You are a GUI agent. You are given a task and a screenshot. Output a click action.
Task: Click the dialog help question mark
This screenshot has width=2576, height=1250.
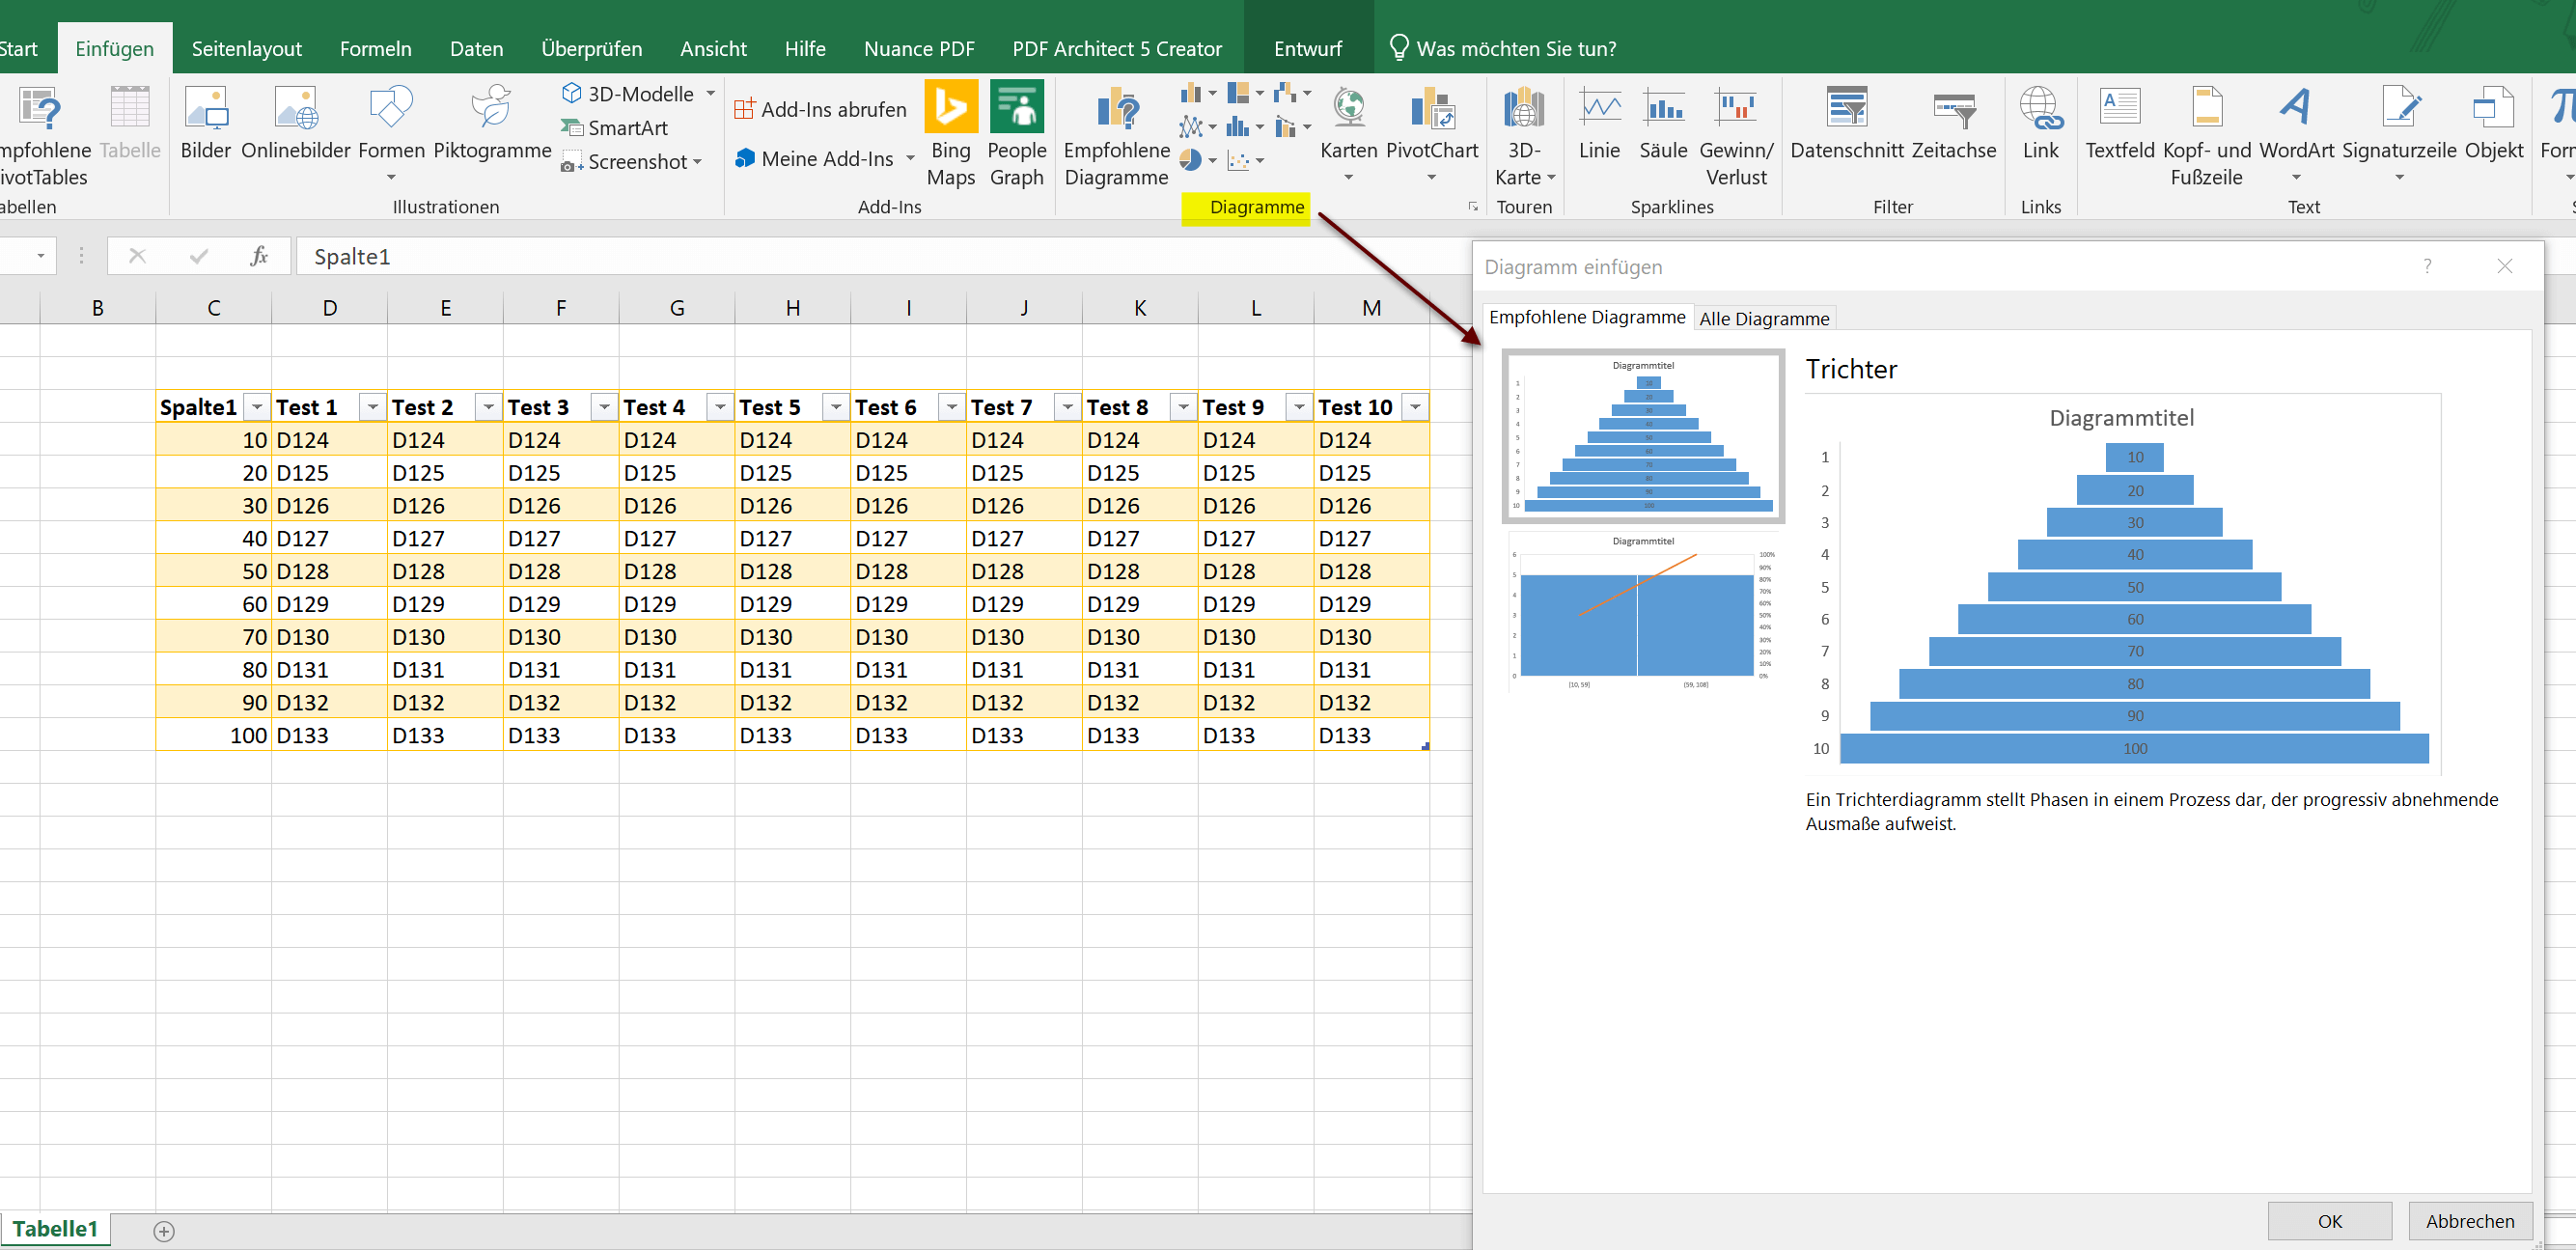pyautogui.click(x=2427, y=266)
